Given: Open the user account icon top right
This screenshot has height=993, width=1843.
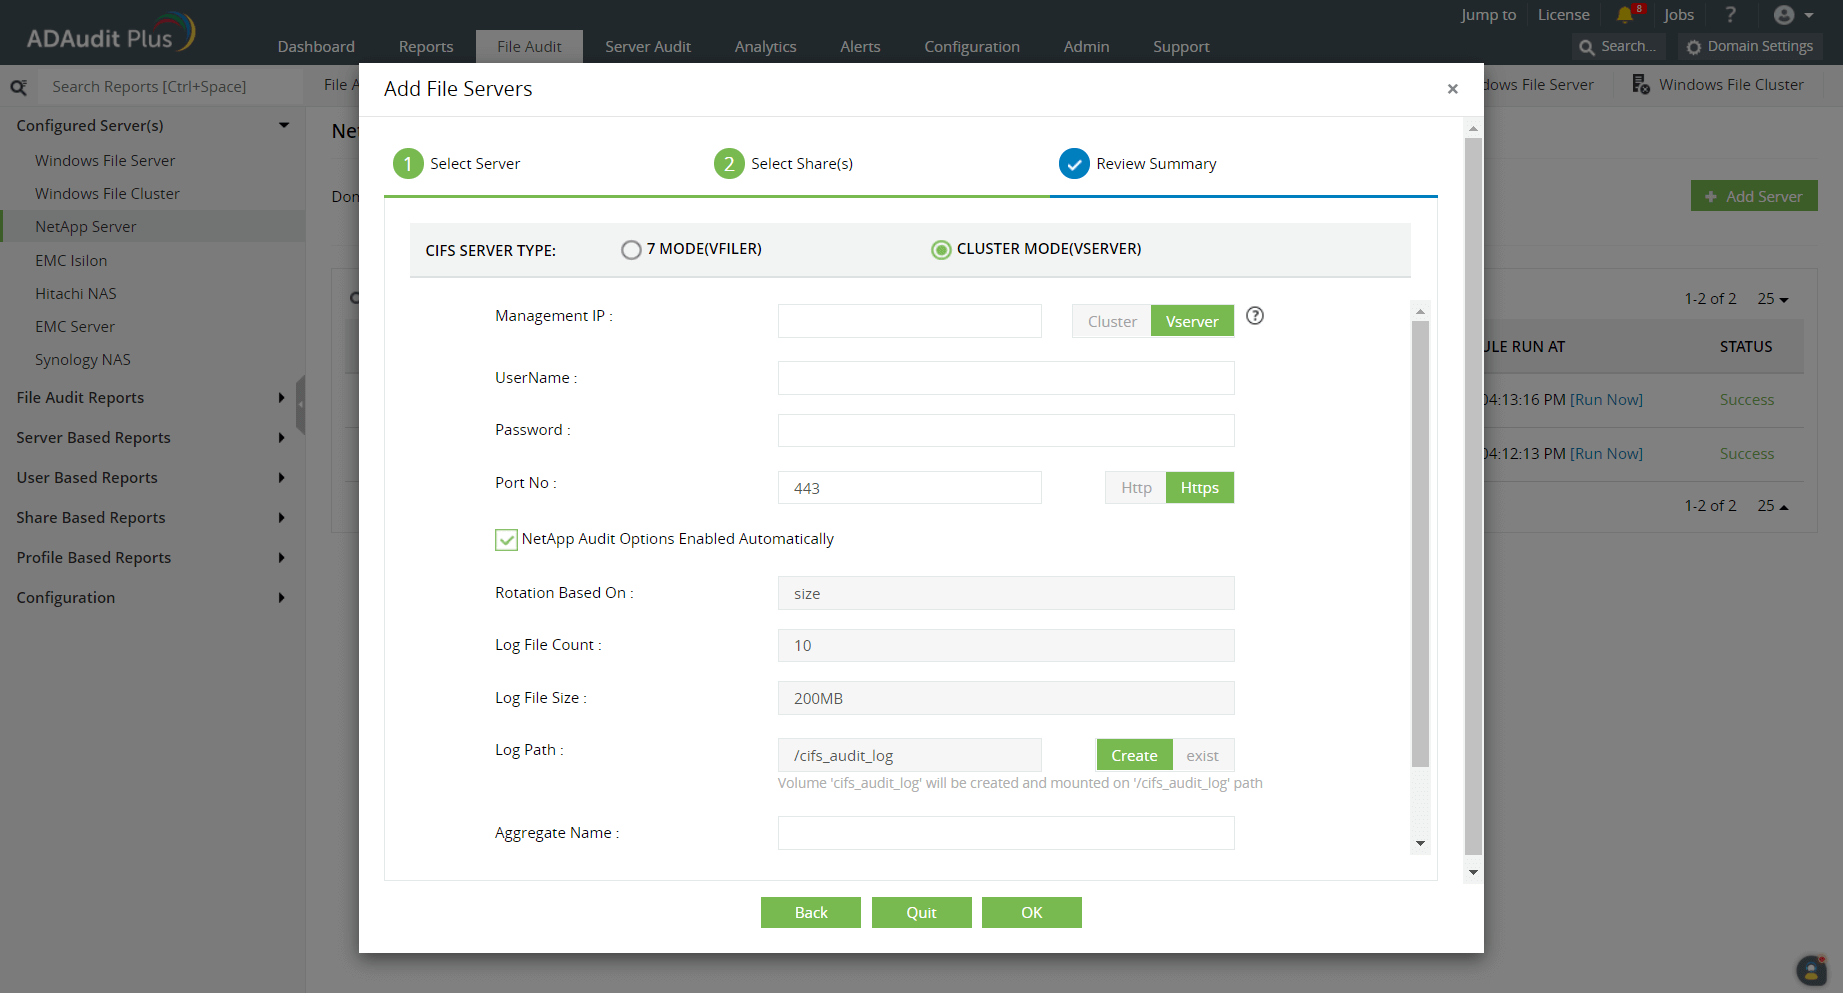Looking at the screenshot, I should [1787, 14].
